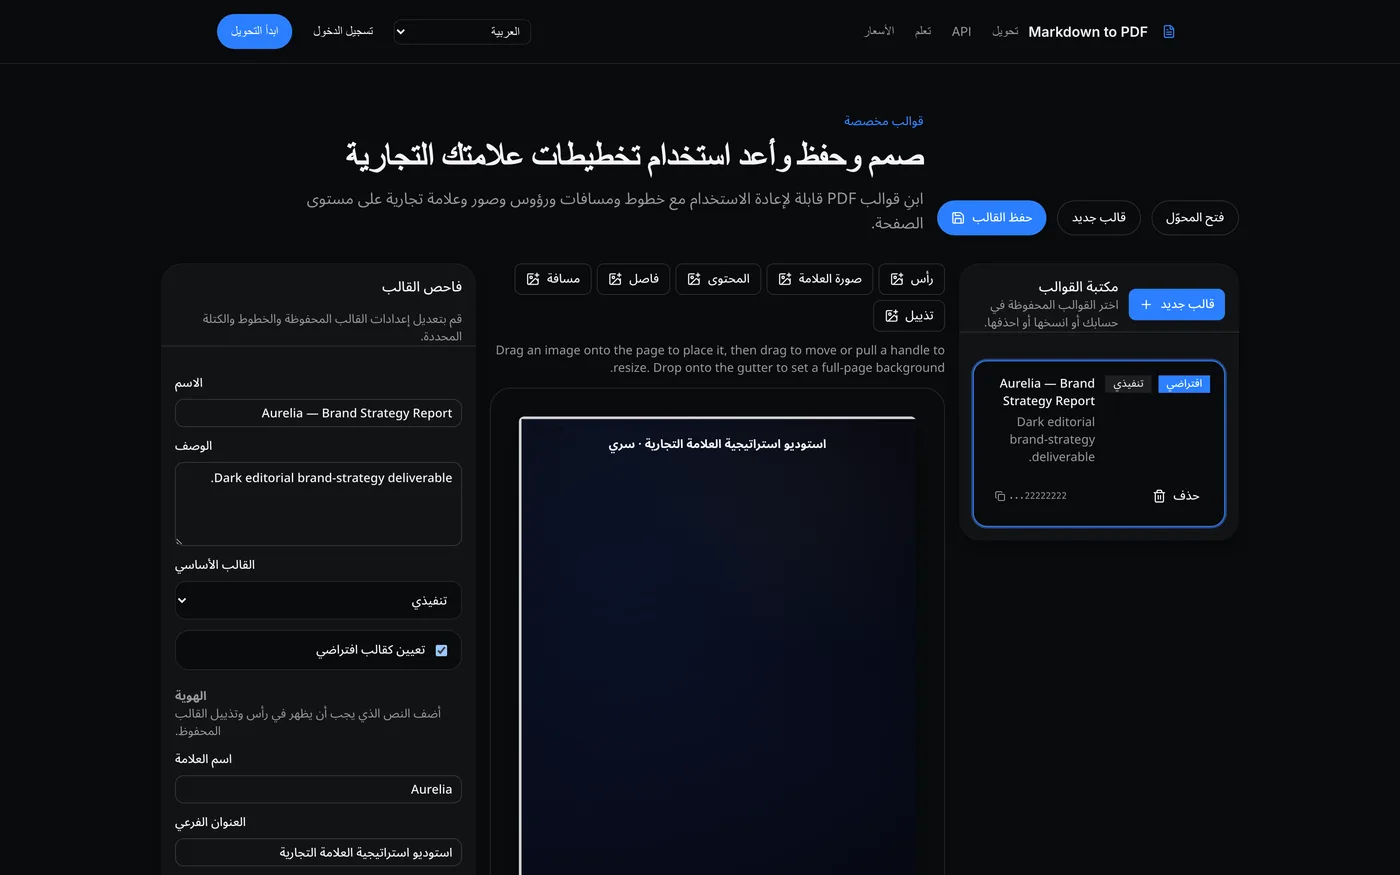
Task: Toggle the تعيين كقالب افتراضي checkbox
Action: 441,651
